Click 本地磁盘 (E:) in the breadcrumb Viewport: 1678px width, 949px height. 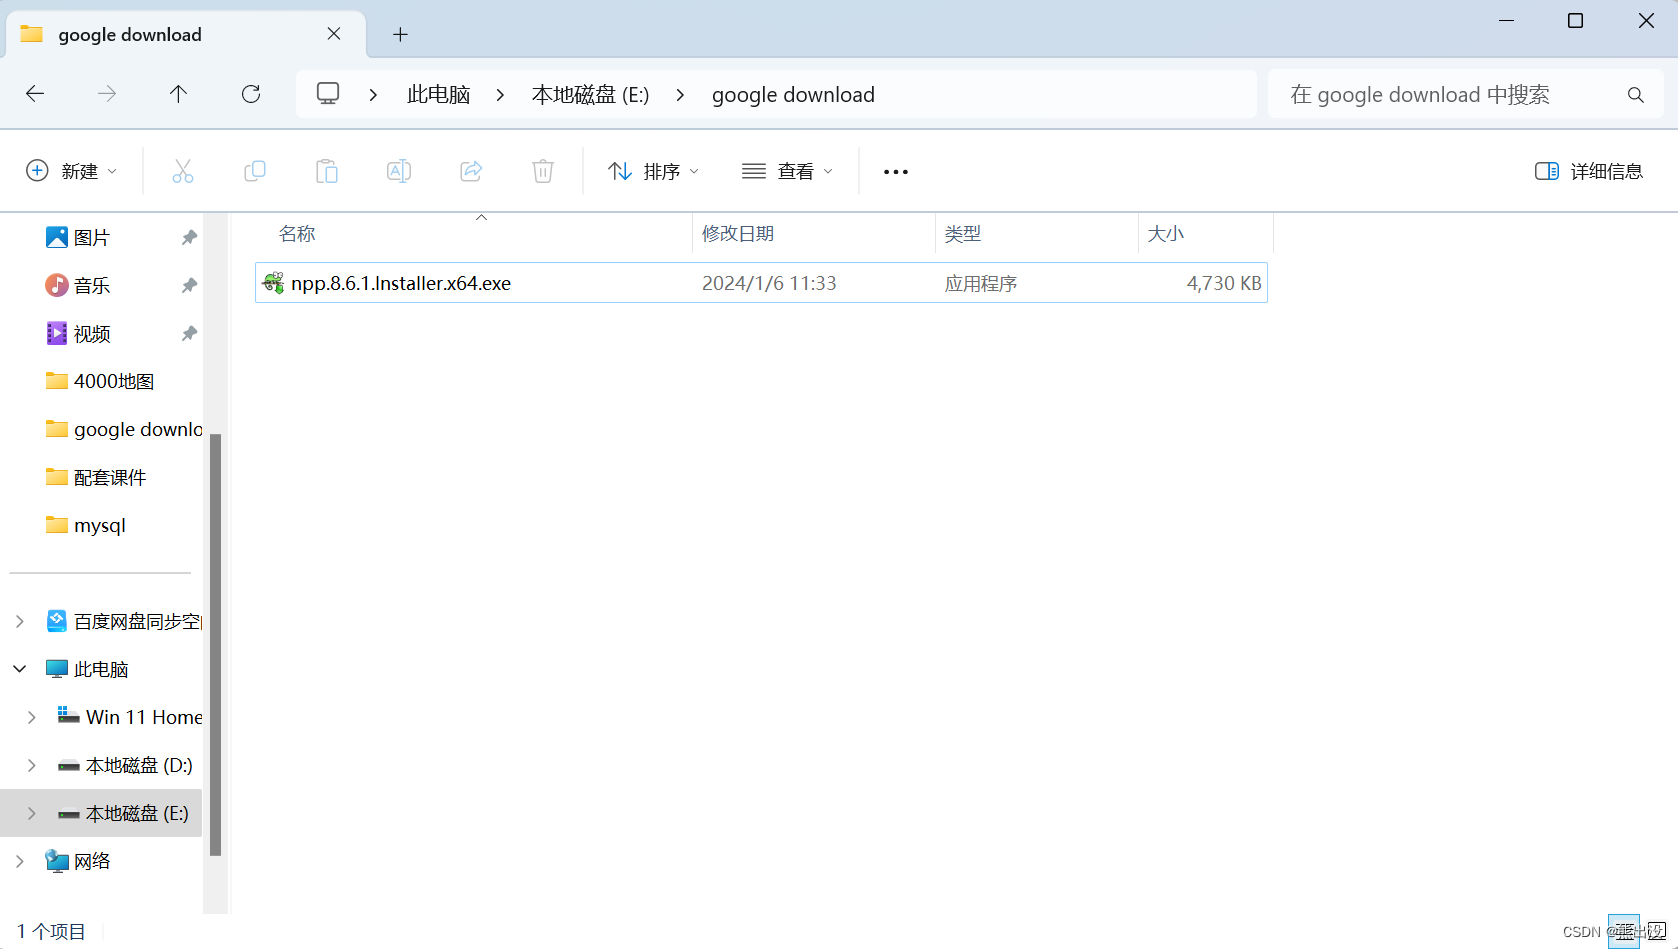click(x=591, y=95)
